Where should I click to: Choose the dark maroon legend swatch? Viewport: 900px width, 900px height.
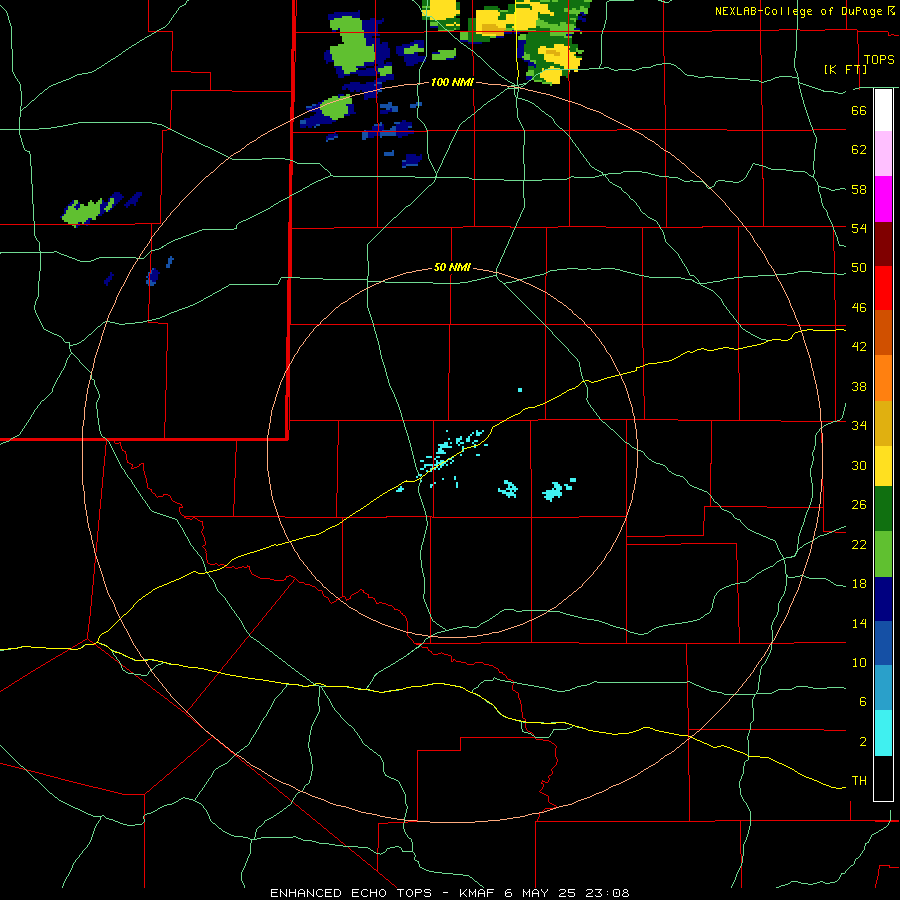pyautogui.click(x=883, y=243)
